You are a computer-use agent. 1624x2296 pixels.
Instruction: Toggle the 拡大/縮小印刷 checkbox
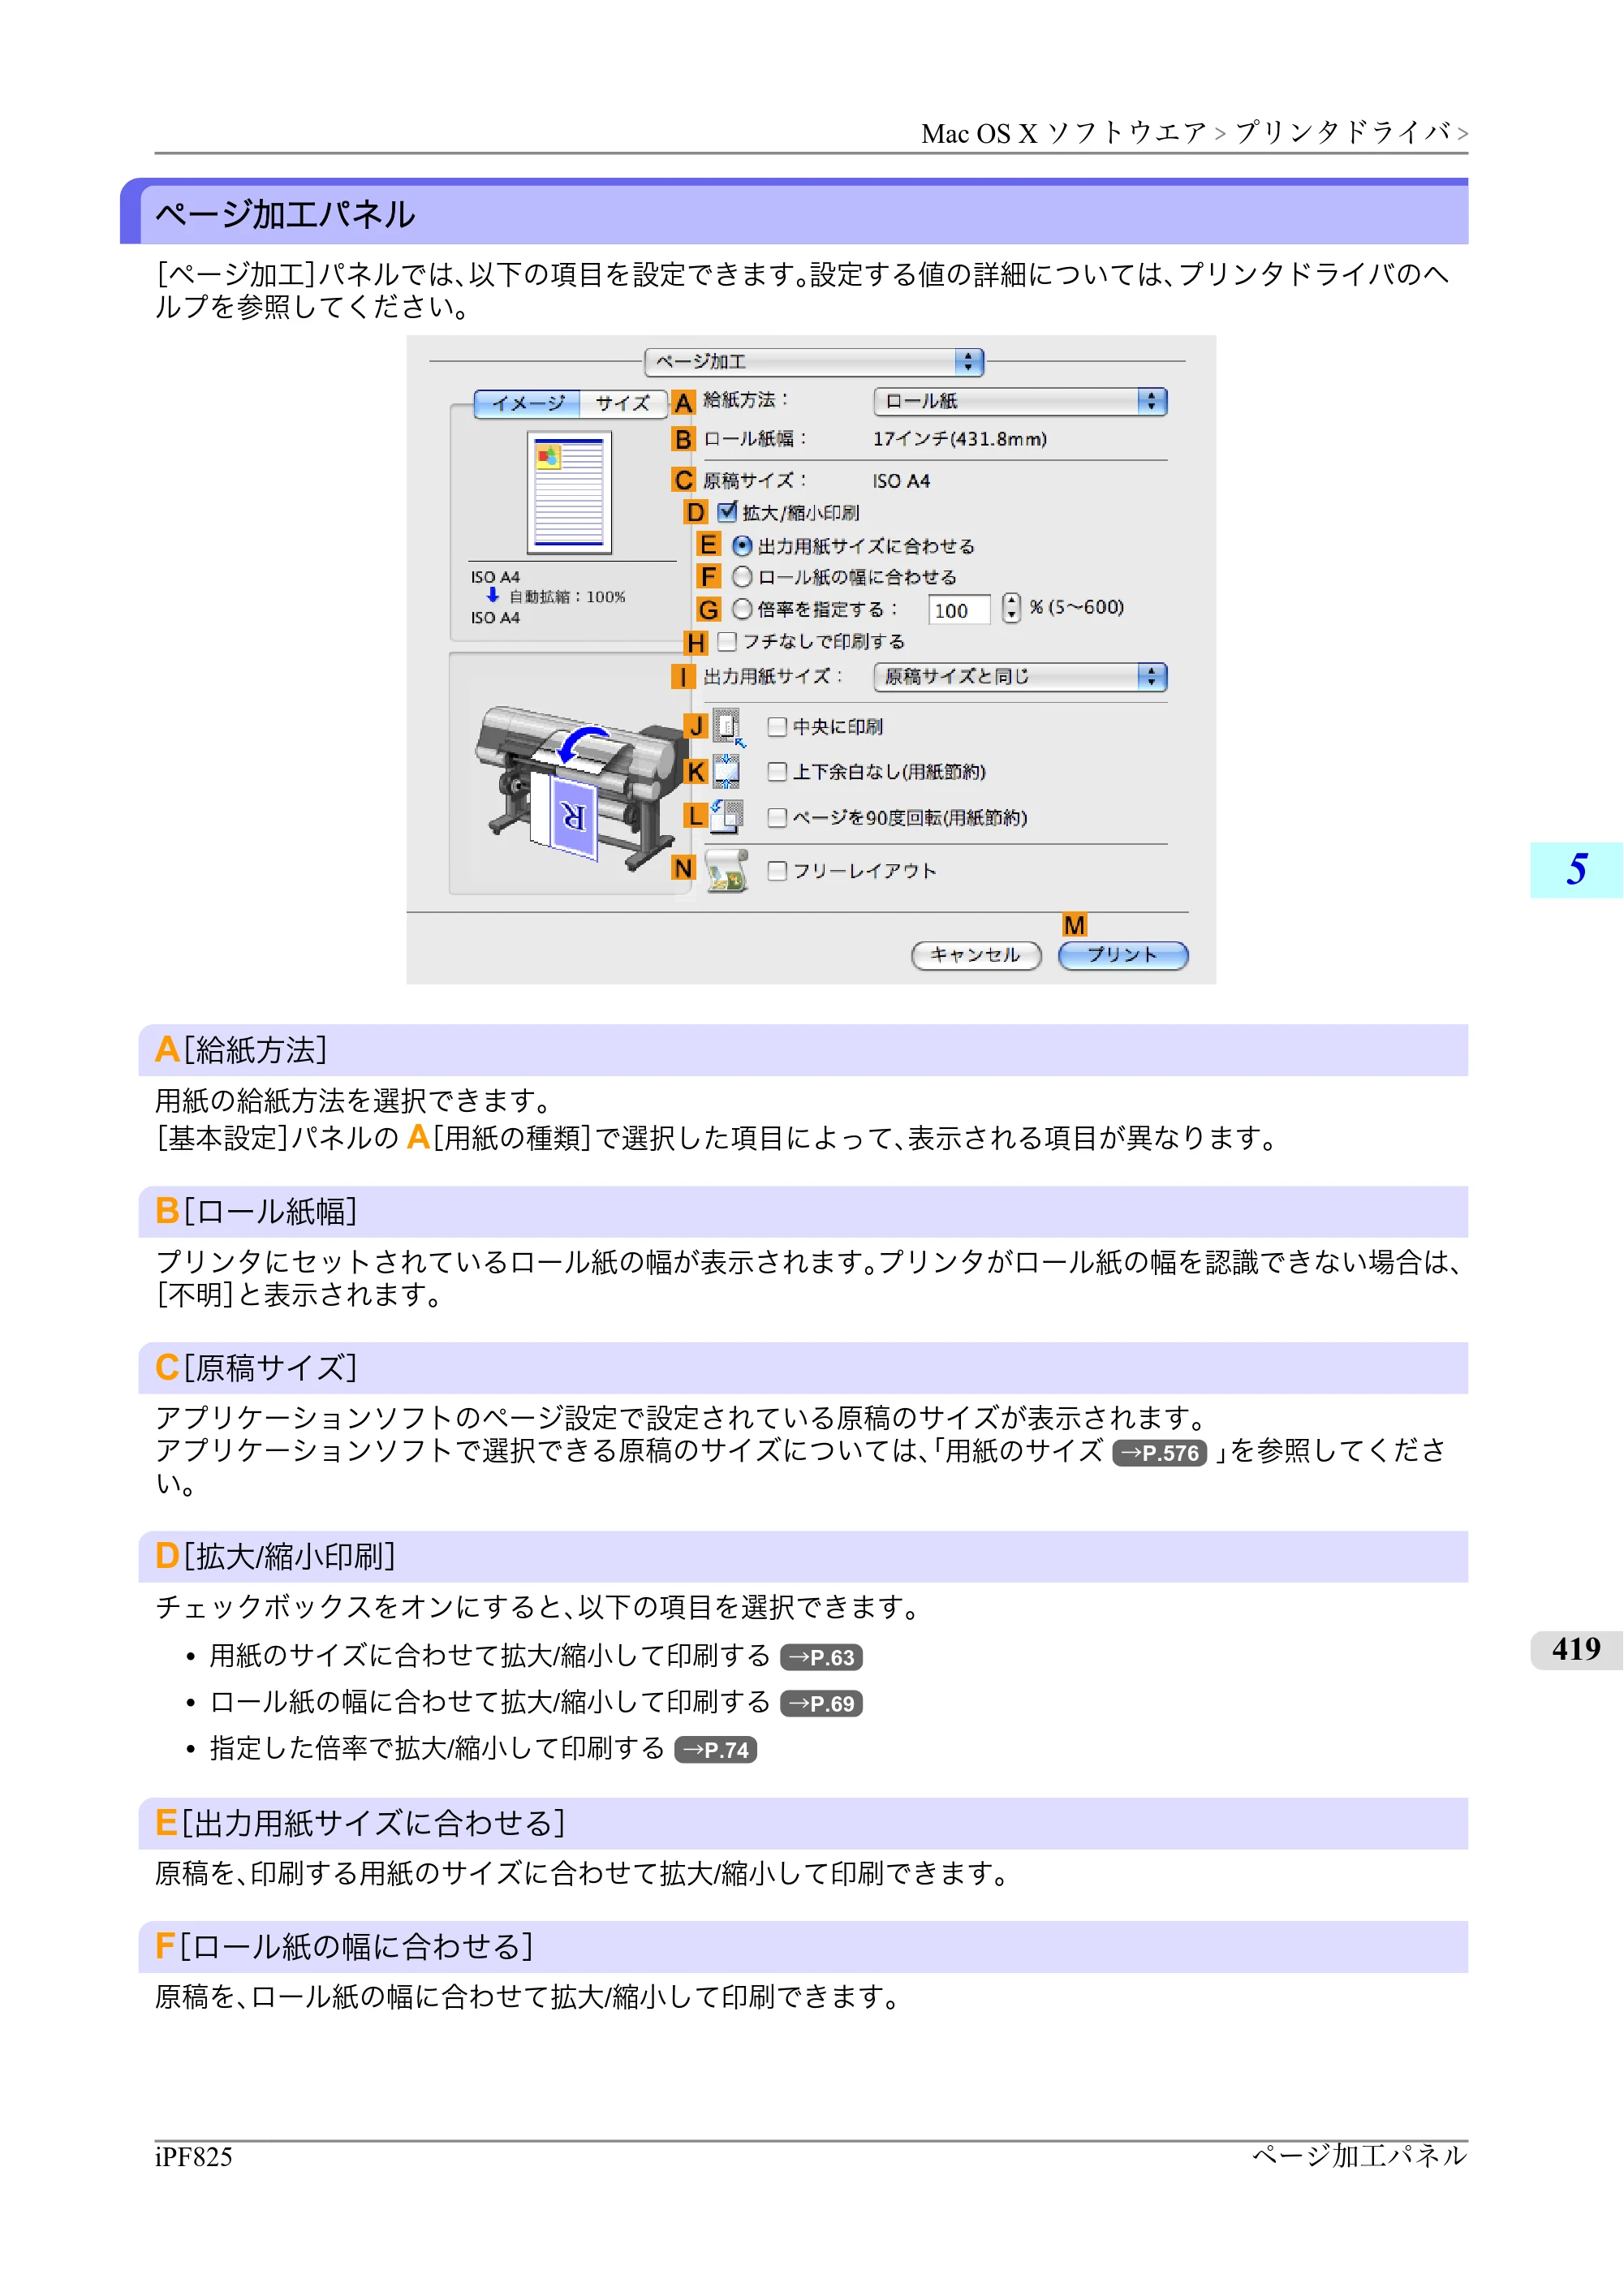click(x=728, y=512)
